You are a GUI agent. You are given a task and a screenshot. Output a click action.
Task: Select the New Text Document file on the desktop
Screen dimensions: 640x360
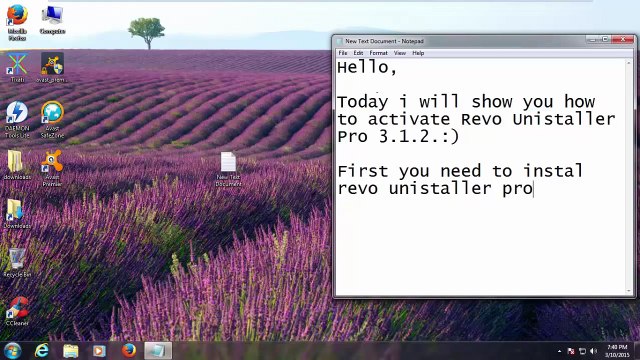coord(228,169)
